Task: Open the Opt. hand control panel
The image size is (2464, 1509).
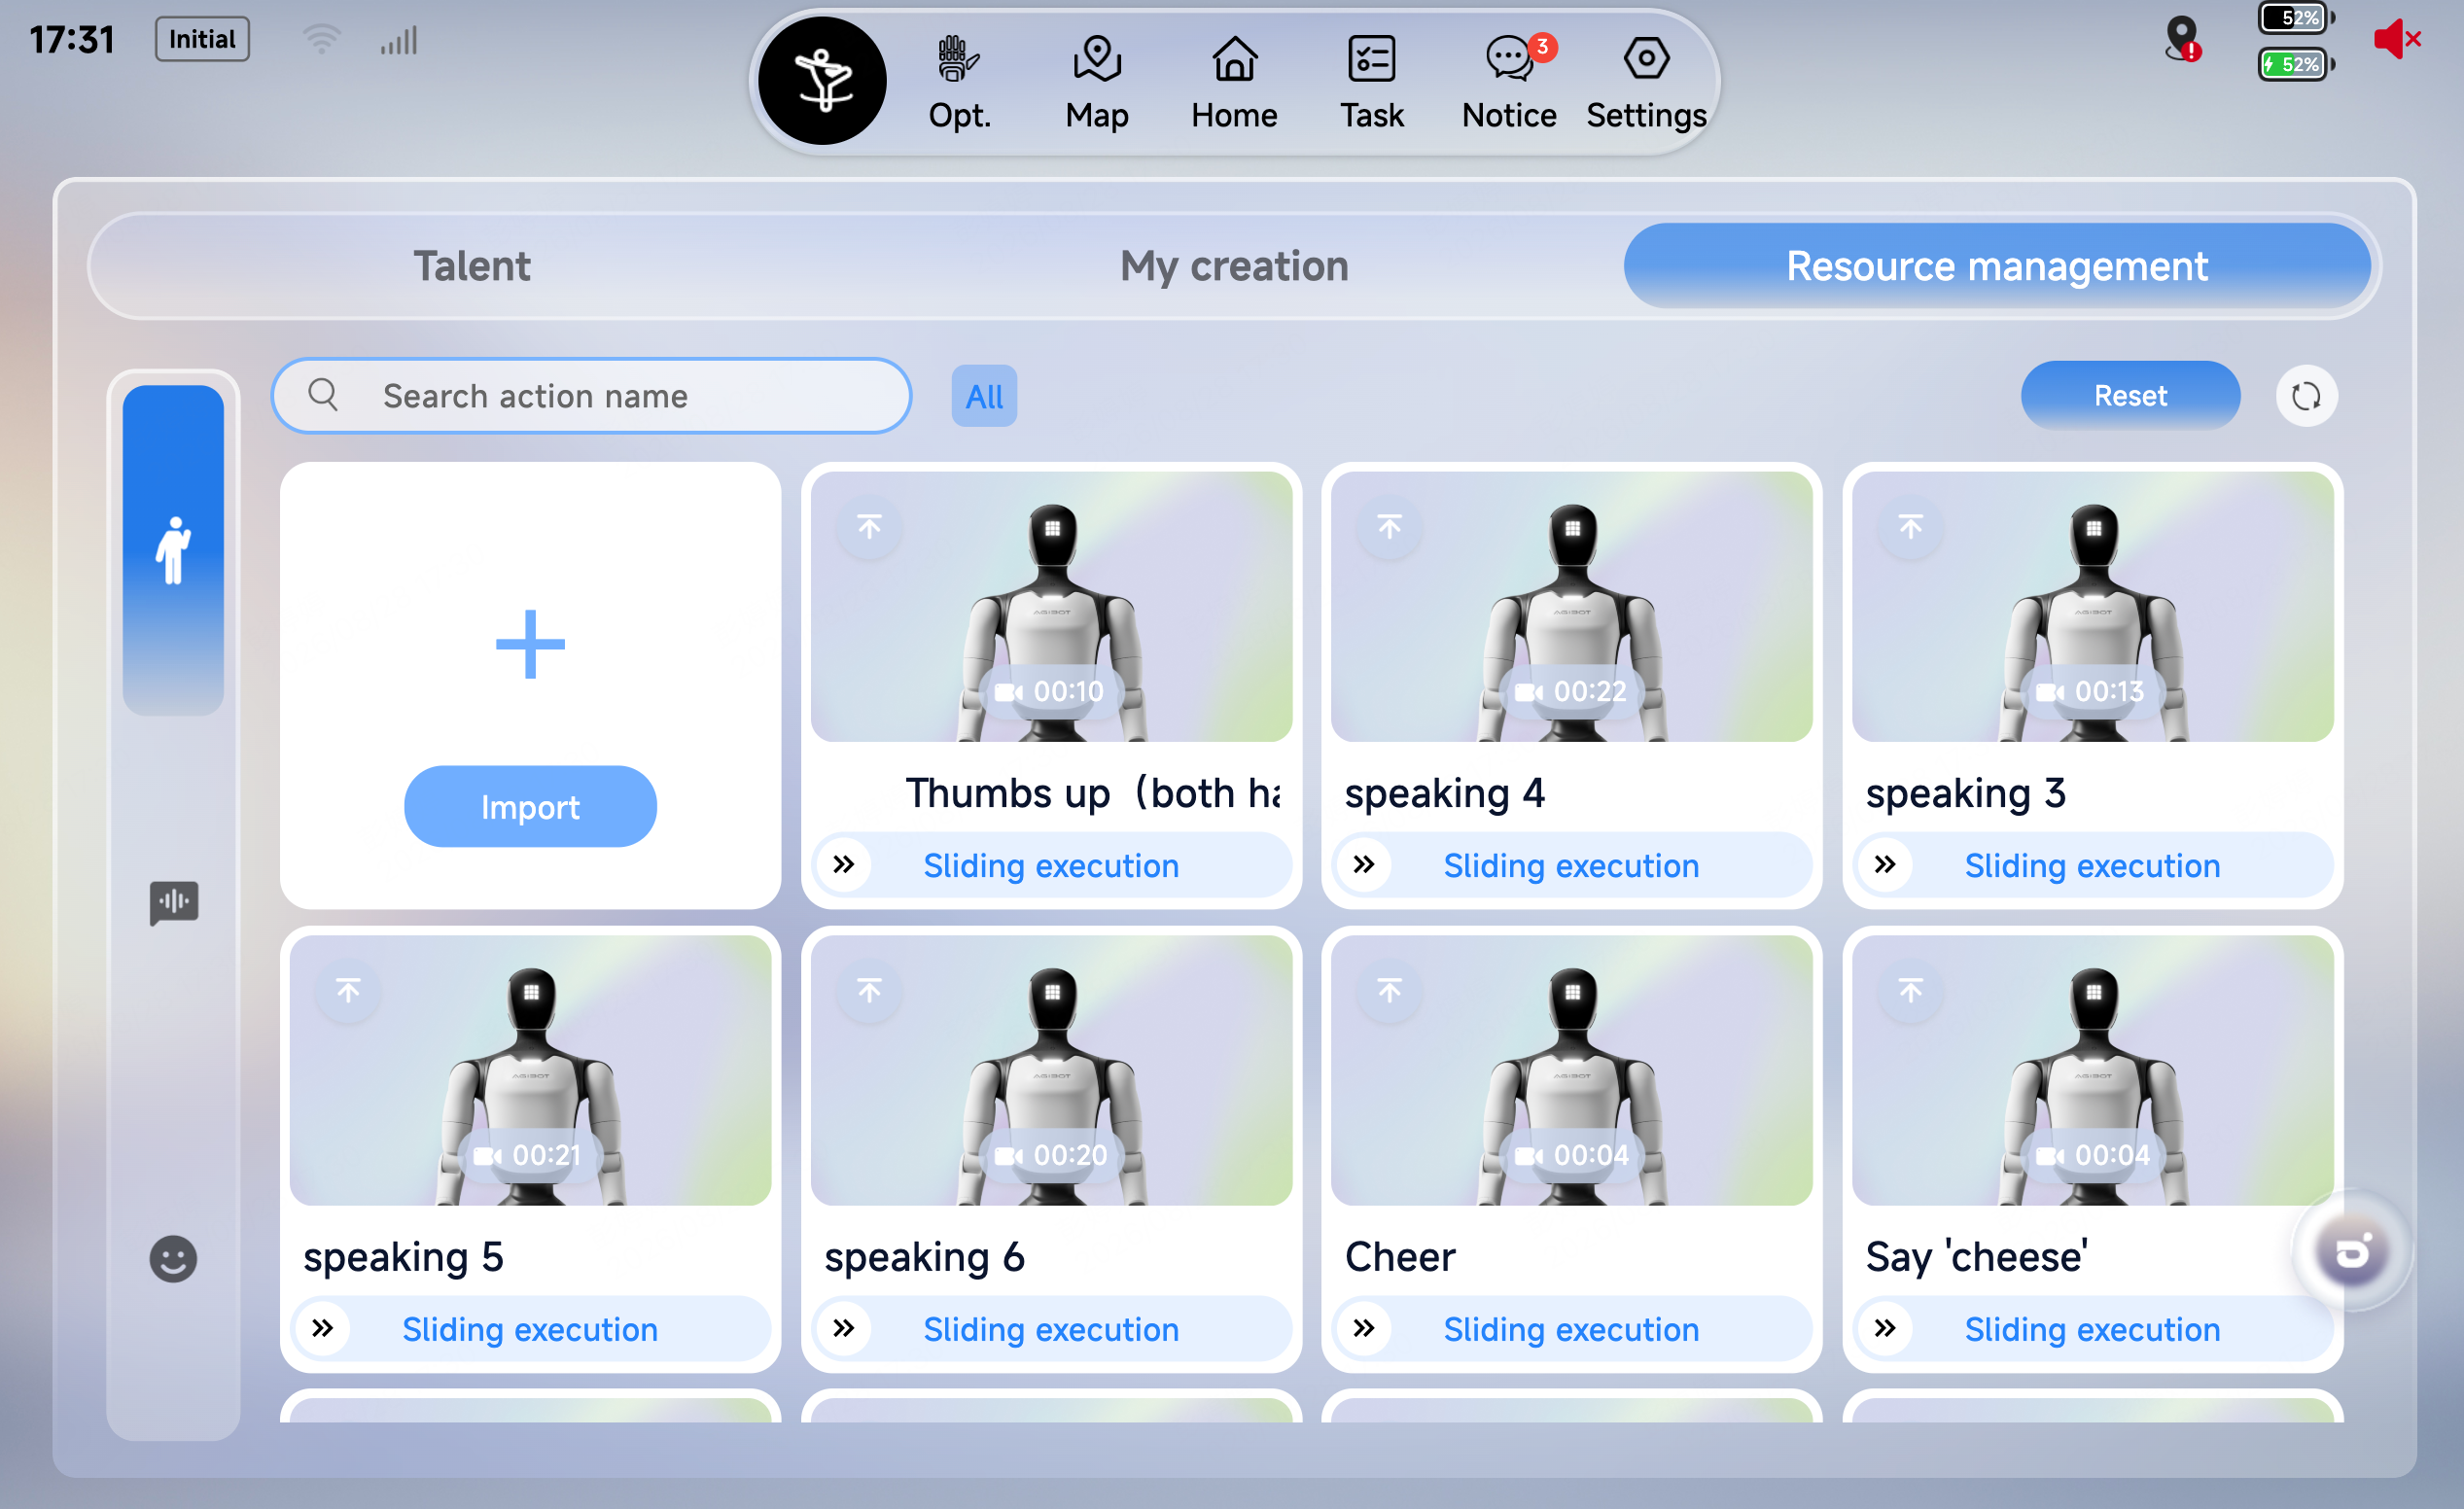Action: pos(959,83)
